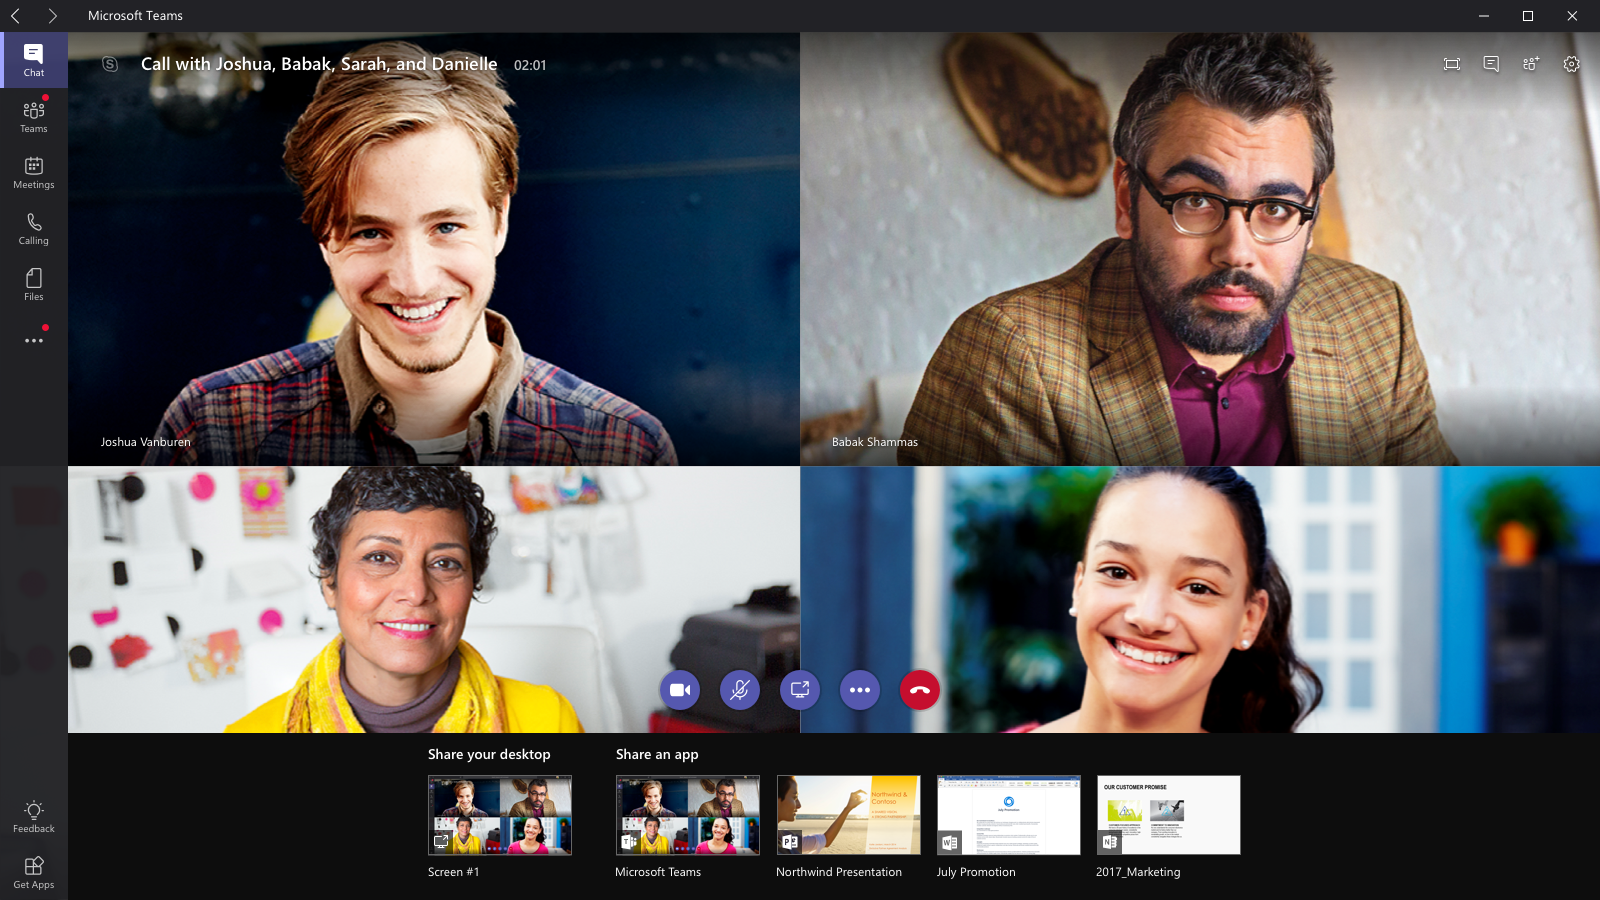Open Get Apps from the sidebar
This screenshot has height=900, width=1600.
(x=33, y=871)
